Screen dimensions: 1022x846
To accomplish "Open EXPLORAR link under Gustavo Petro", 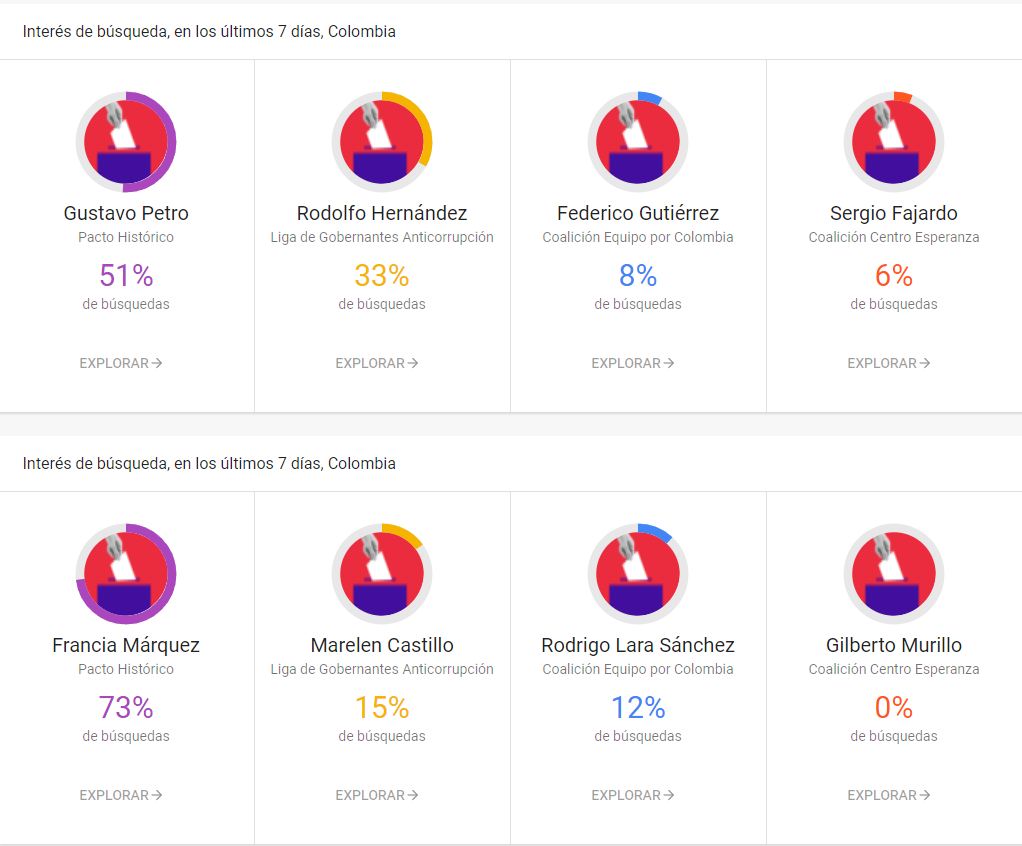I will pos(121,363).
